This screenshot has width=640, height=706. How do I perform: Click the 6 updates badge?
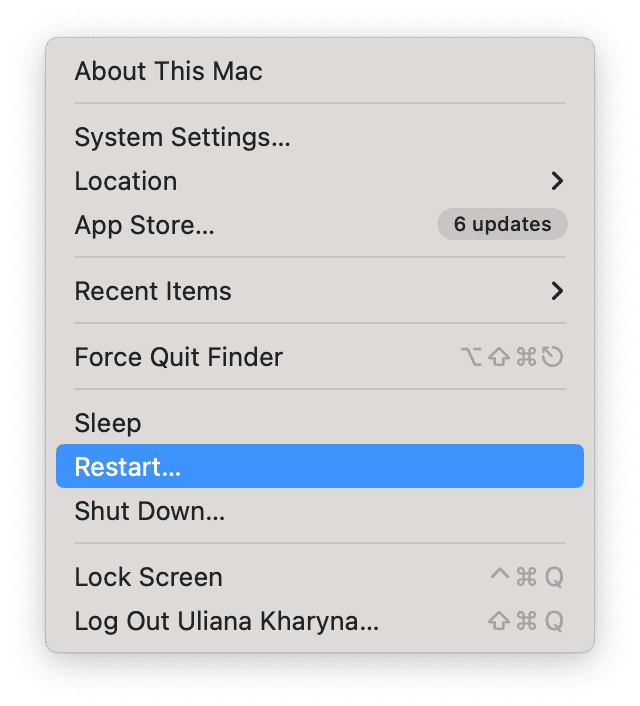coord(502,225)
